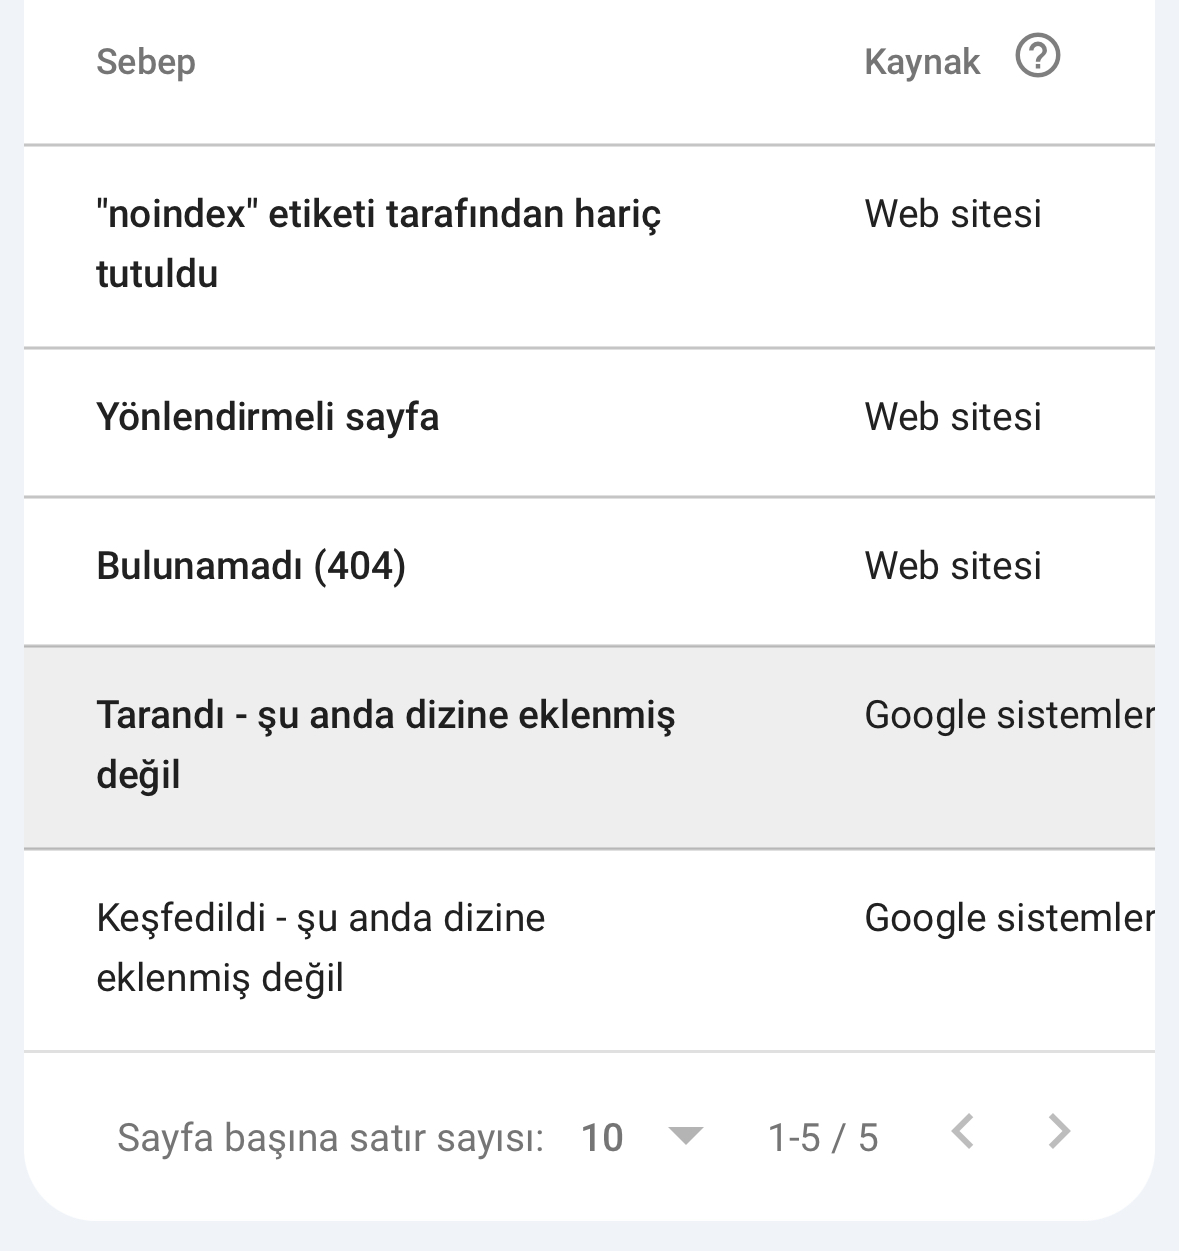Click the help icon beside Kaynak

pos(1037,56)
